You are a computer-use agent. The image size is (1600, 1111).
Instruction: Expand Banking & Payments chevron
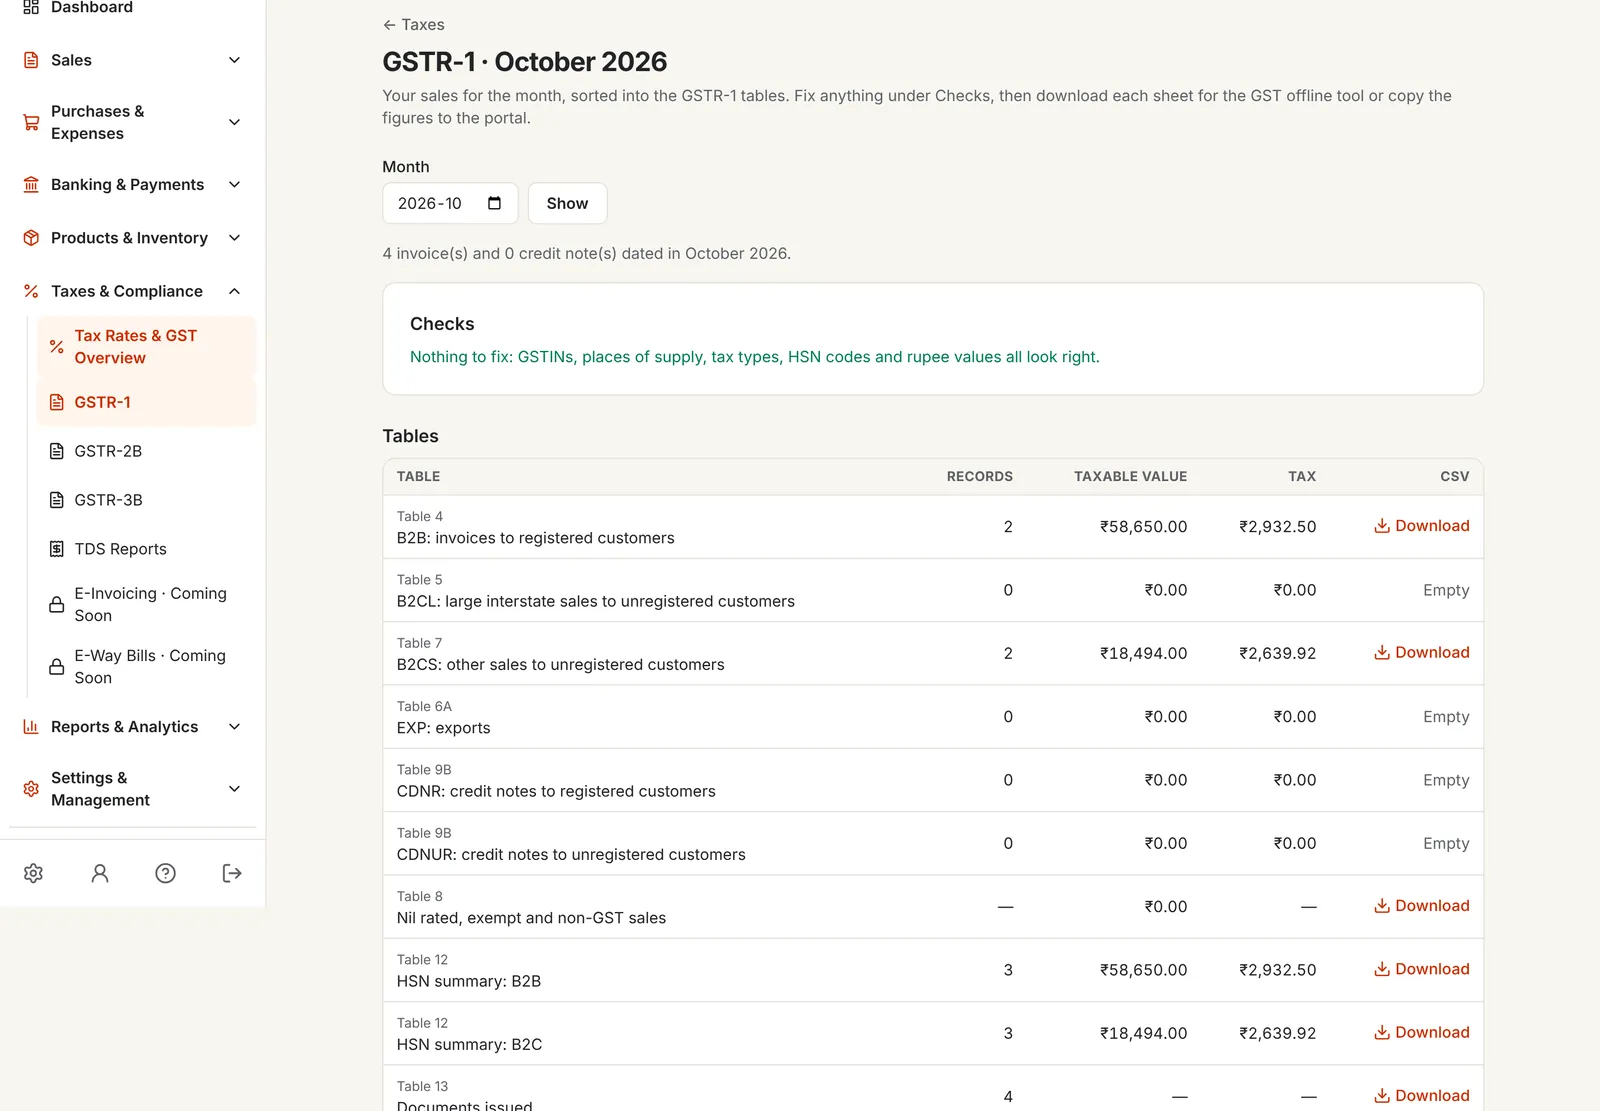click(x=234, y=185)
